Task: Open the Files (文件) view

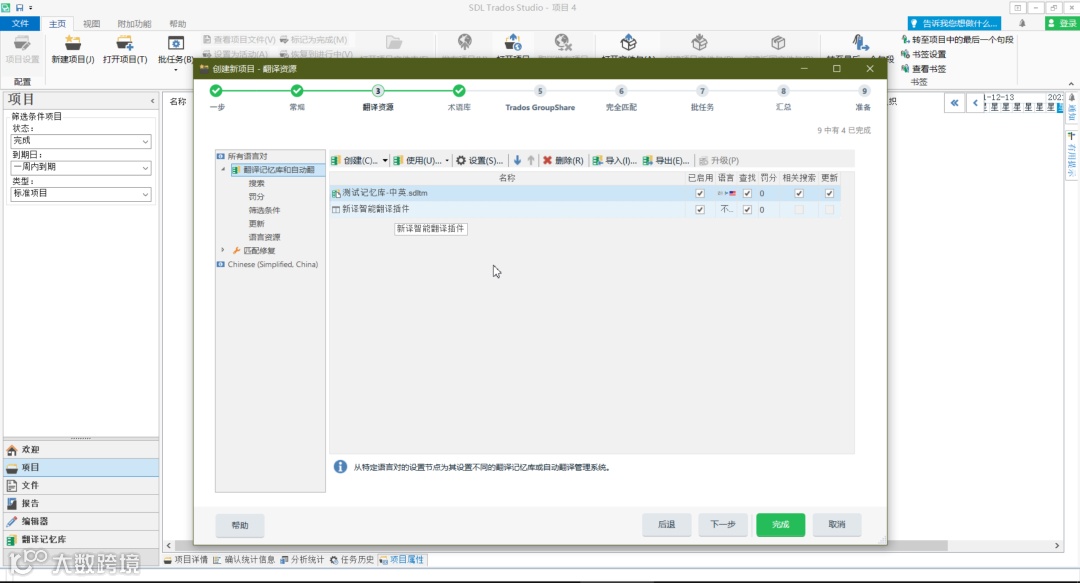Action: click(81, 485)
